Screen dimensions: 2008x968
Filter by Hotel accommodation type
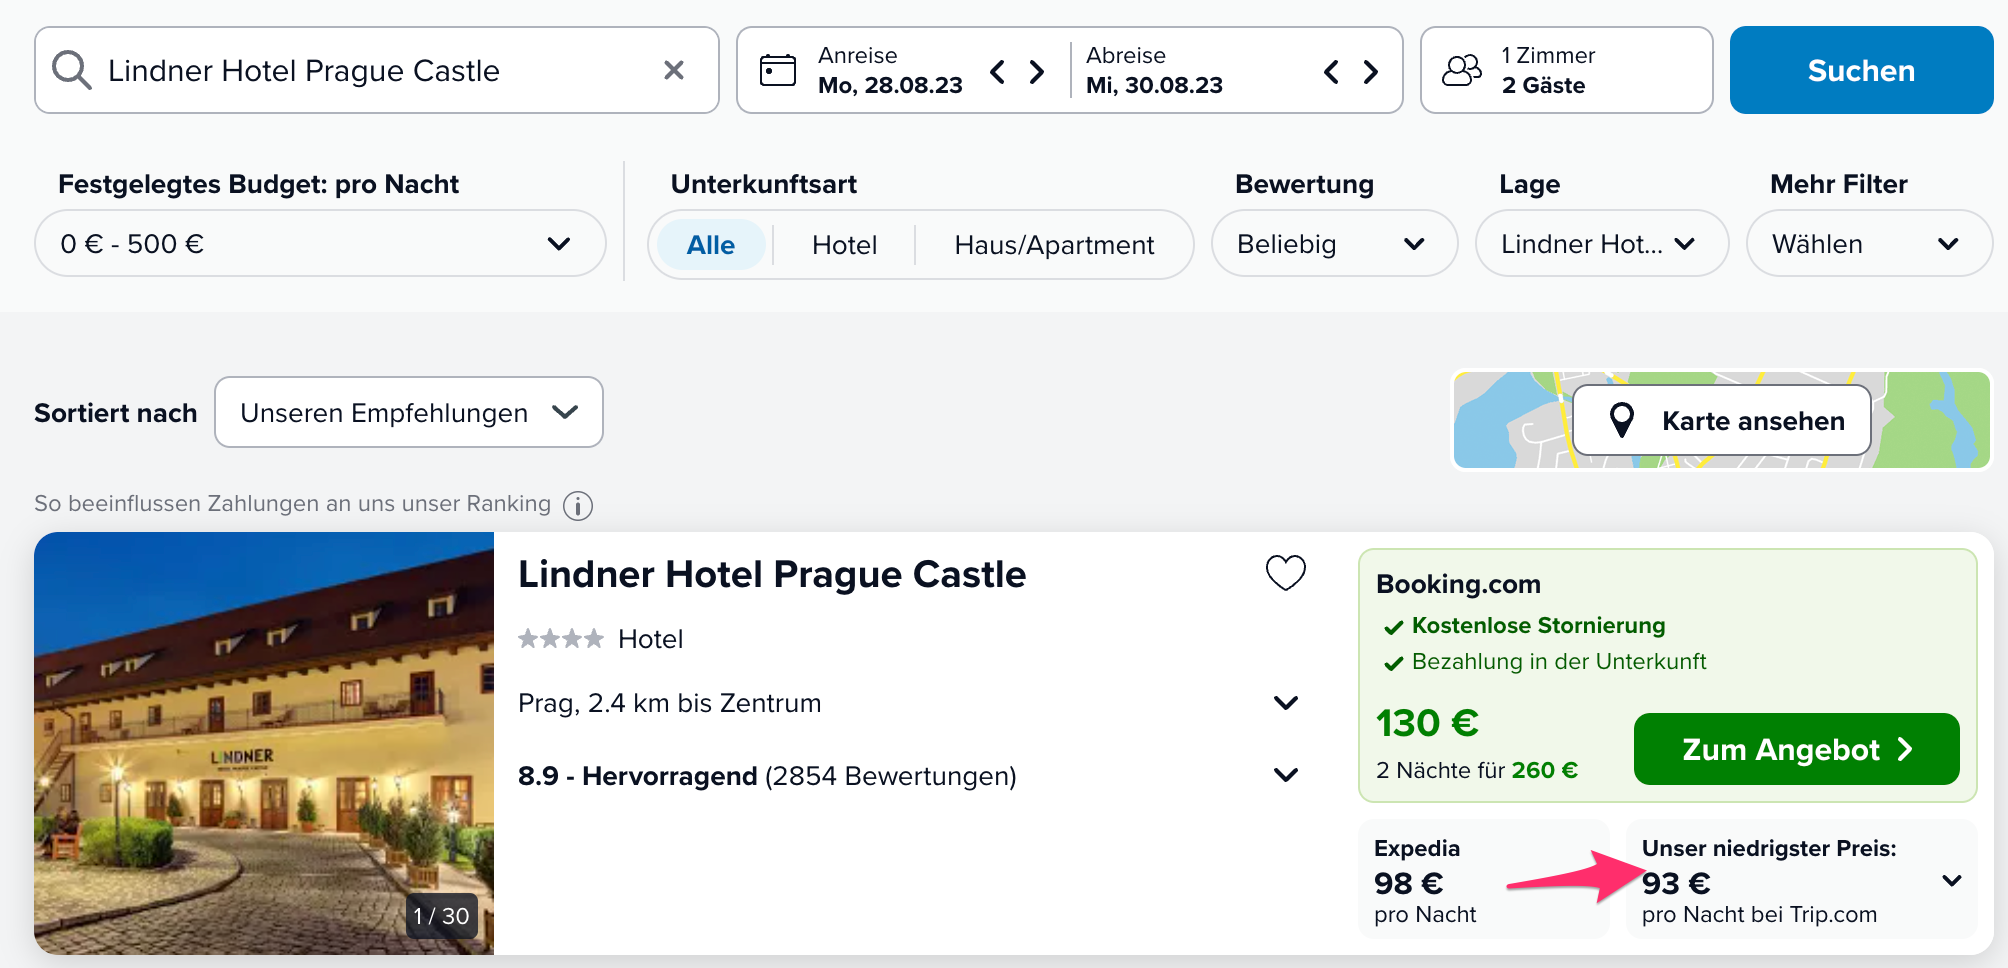pos(845,245)
